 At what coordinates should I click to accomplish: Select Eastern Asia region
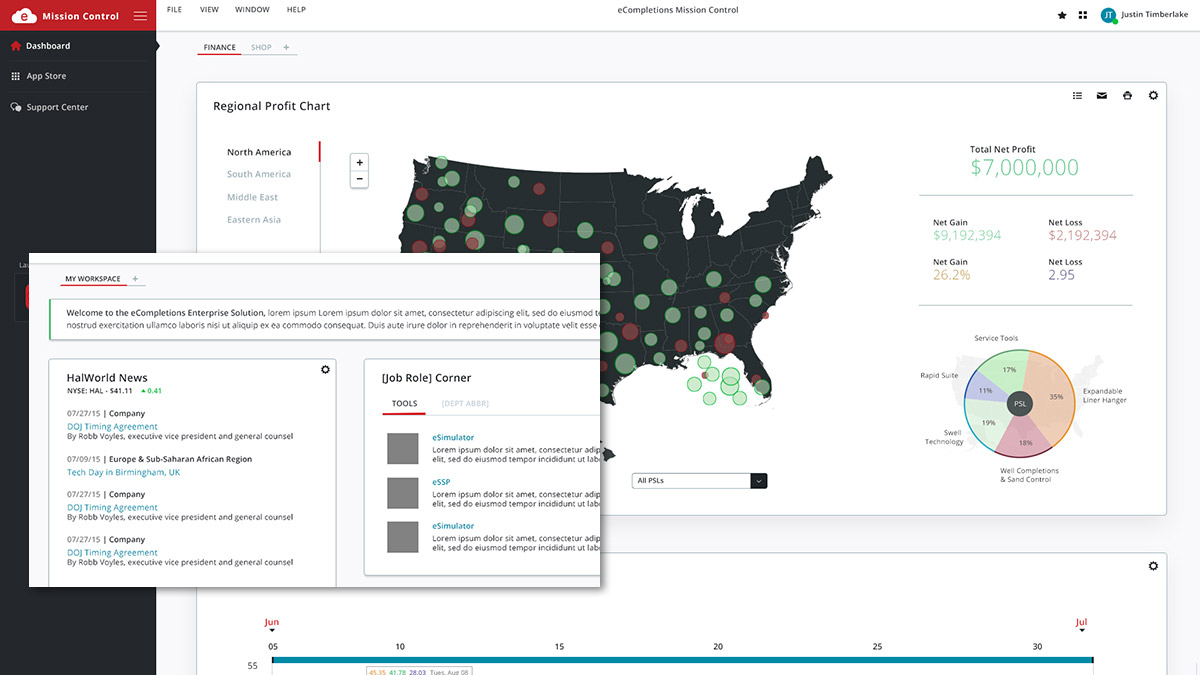click(x=254, y=219)
